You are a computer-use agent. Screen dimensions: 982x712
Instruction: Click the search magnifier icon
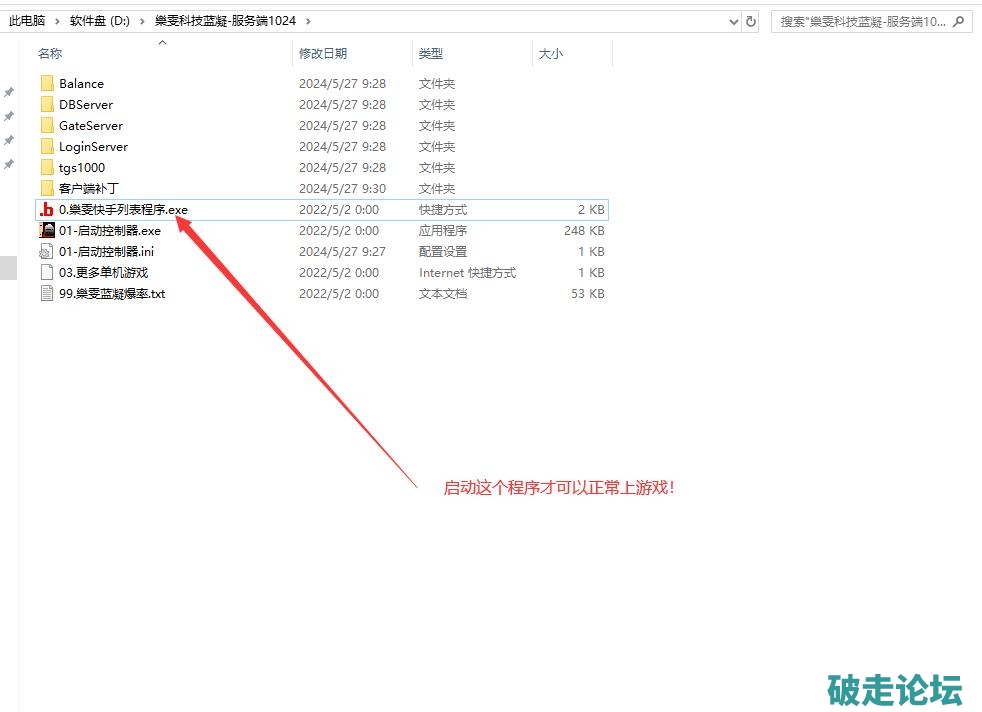(x=959, y=21)
